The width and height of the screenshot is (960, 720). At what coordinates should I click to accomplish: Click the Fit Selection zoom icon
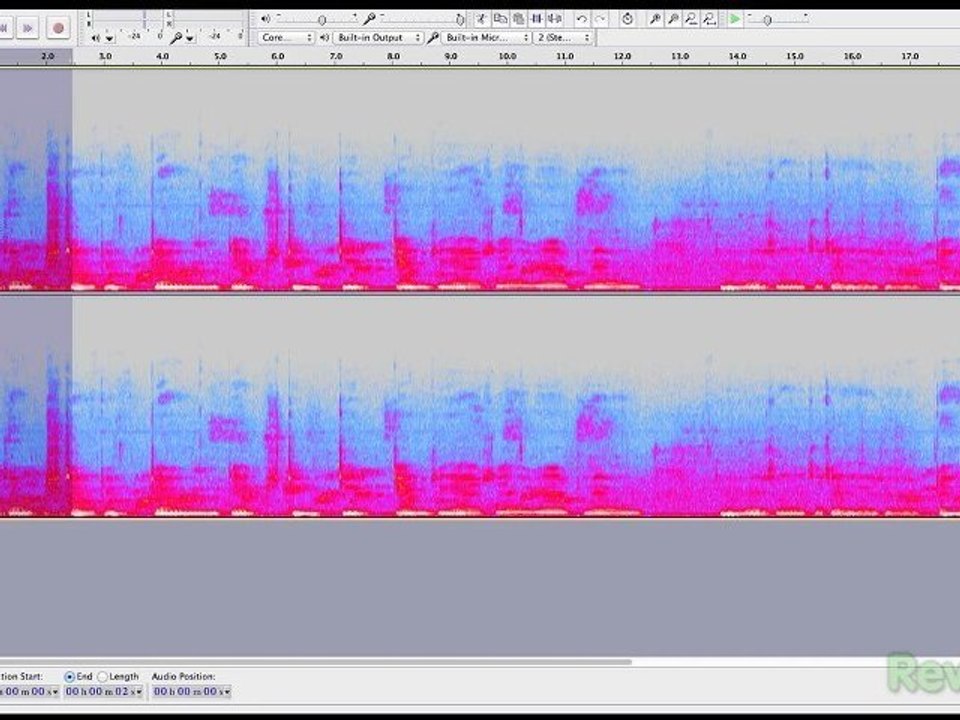coord(691,19)
